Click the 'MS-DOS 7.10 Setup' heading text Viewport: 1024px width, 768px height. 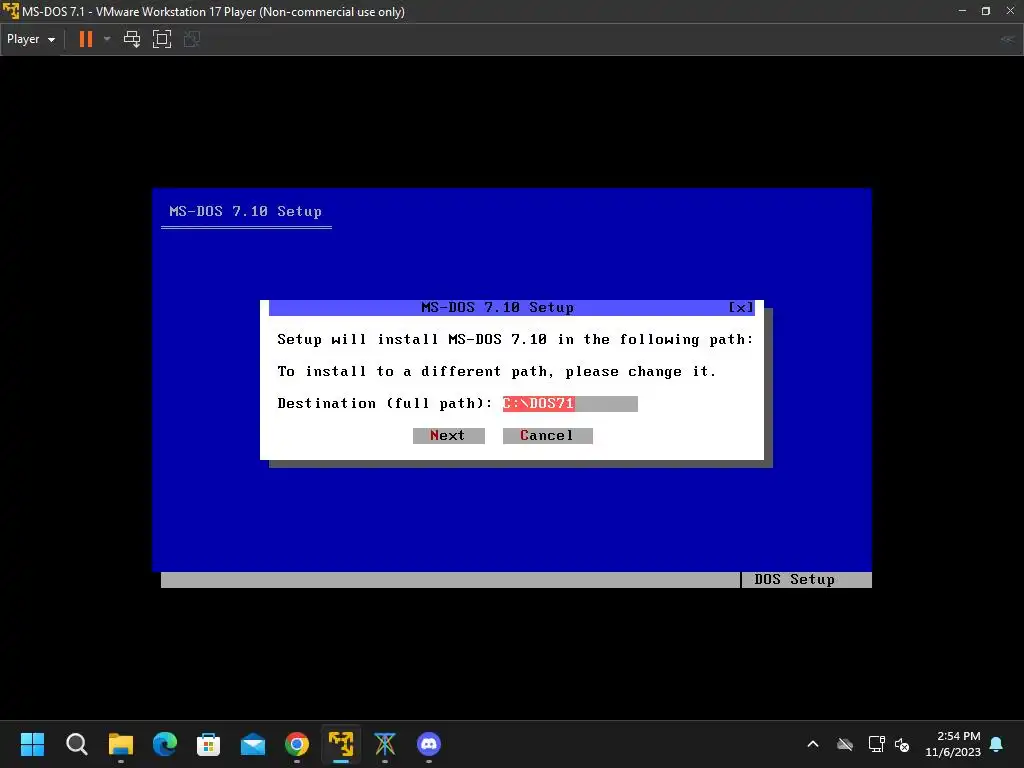(x=246, y=212)
